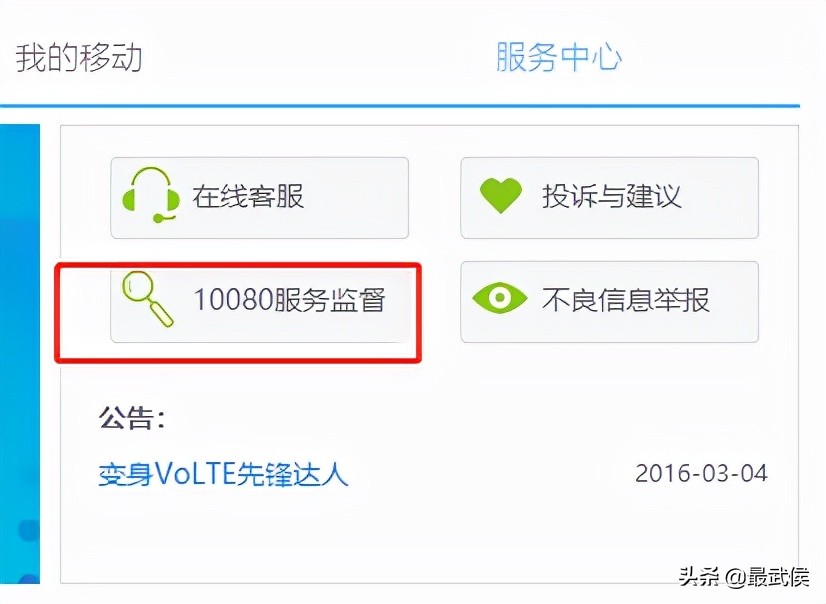
Task: Open 投诉与建议 complaints button
Action: tap(609, 198)
